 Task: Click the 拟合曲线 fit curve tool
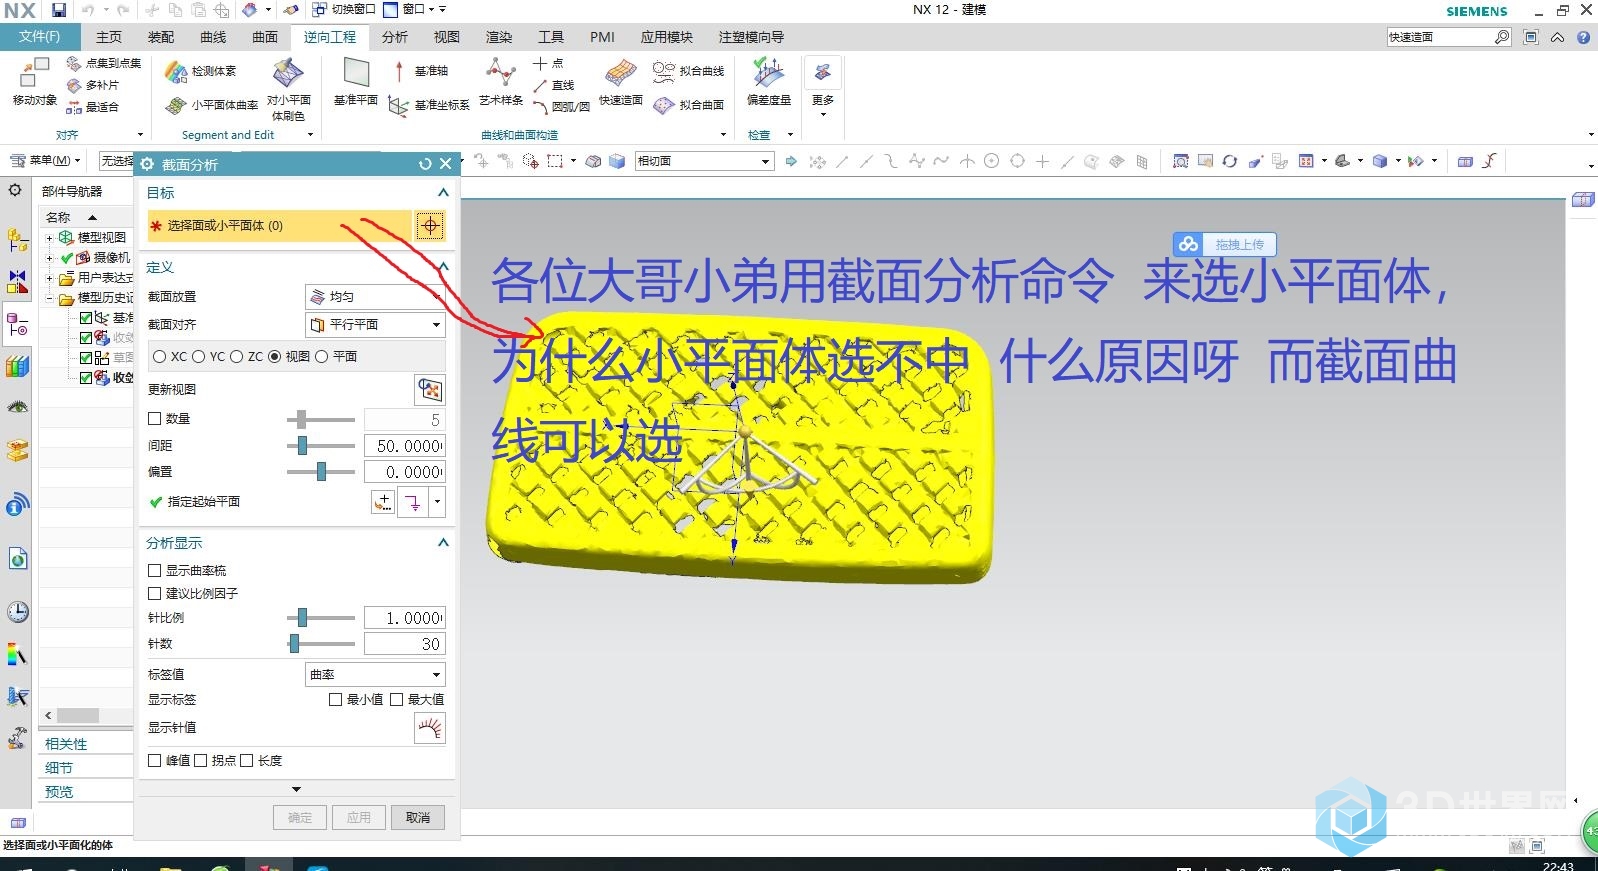(688, 71)
